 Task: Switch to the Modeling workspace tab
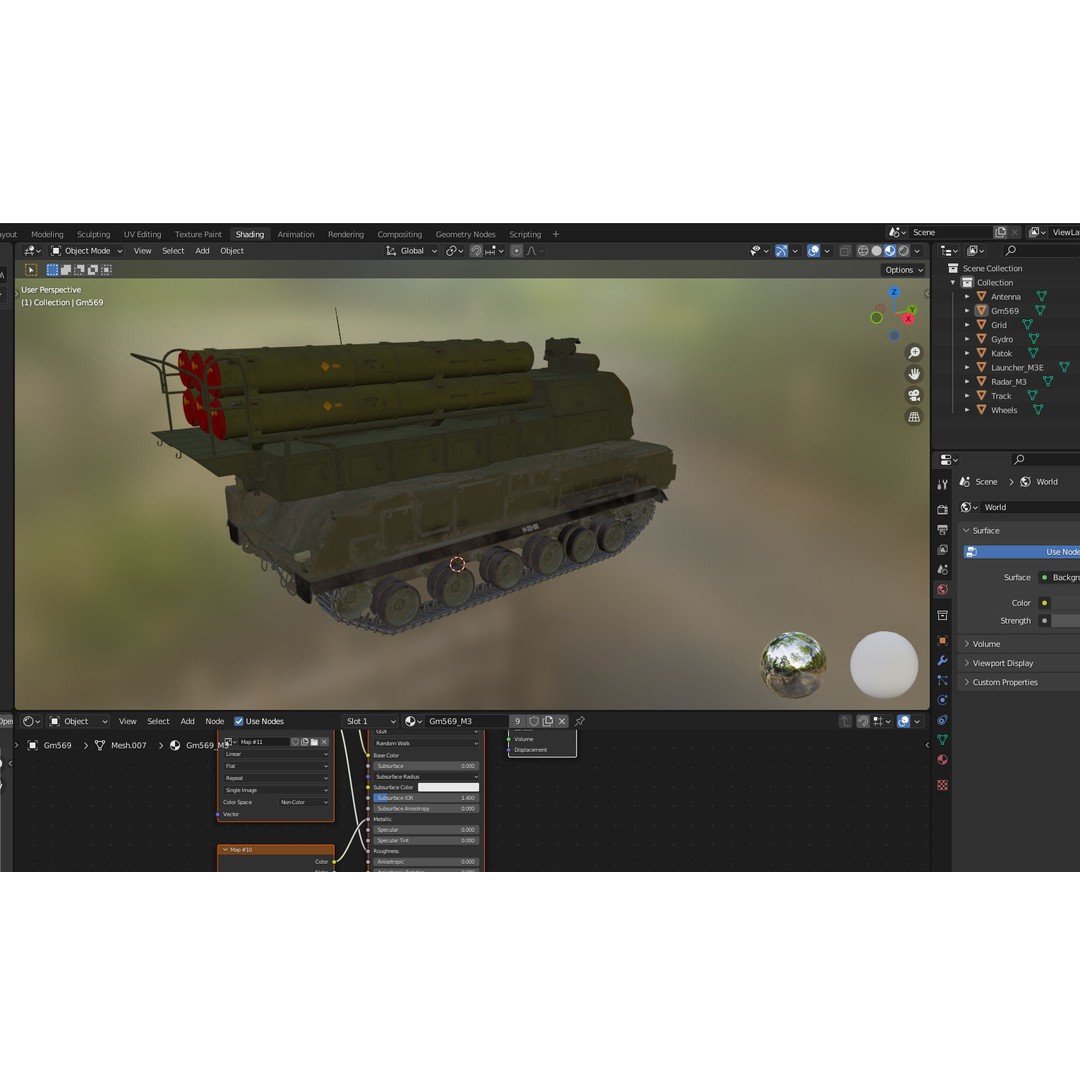(x=47, y=234)
